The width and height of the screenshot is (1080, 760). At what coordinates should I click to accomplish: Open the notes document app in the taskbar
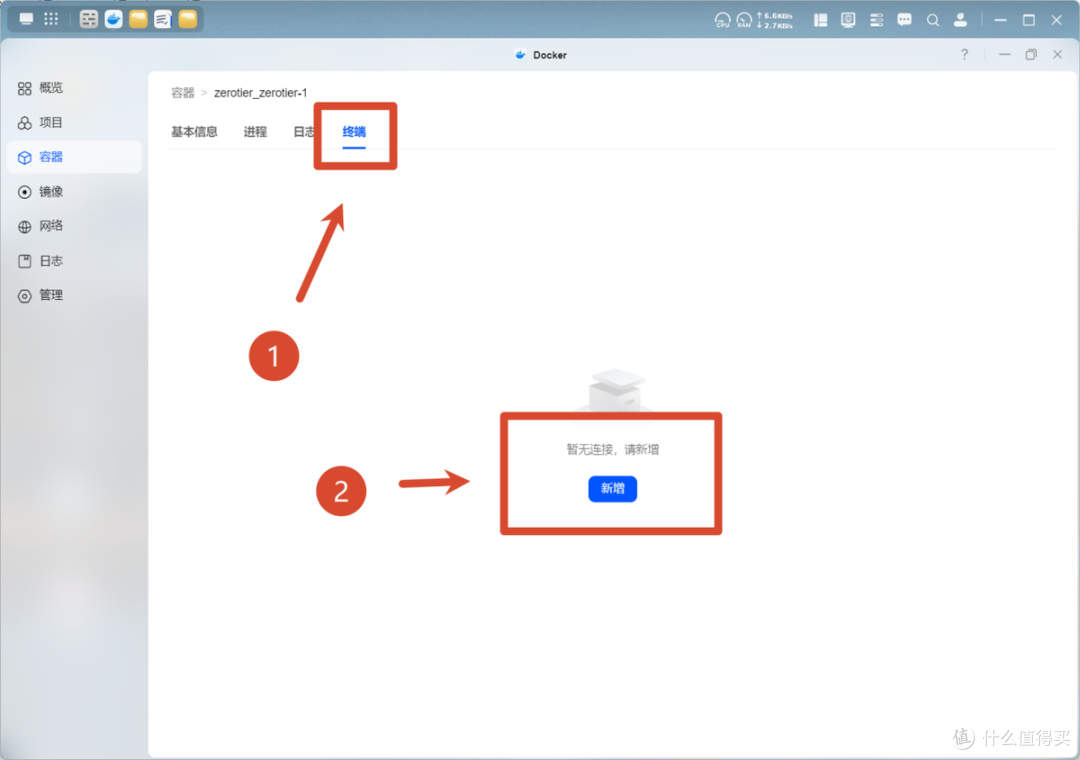click(163, 19)
